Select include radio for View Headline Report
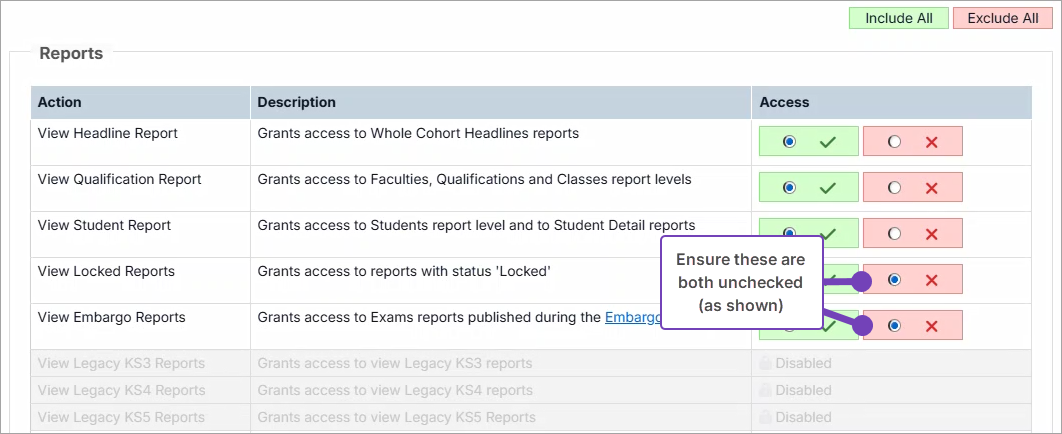1062x434 pixels. [790, 142]
